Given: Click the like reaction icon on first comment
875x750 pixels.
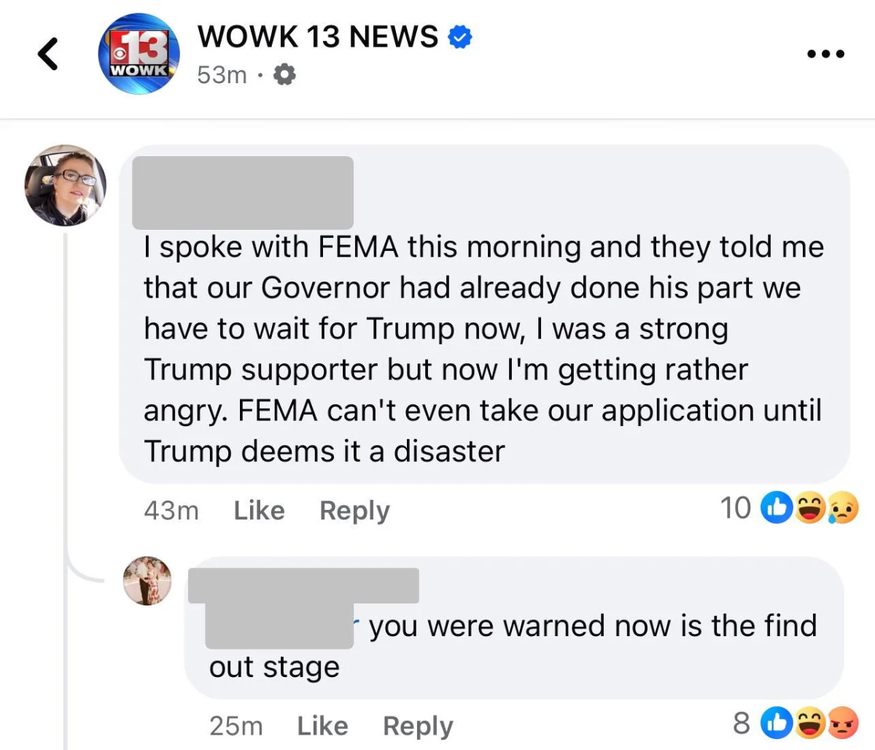Looking at the screenshot, I should (776, 508).
